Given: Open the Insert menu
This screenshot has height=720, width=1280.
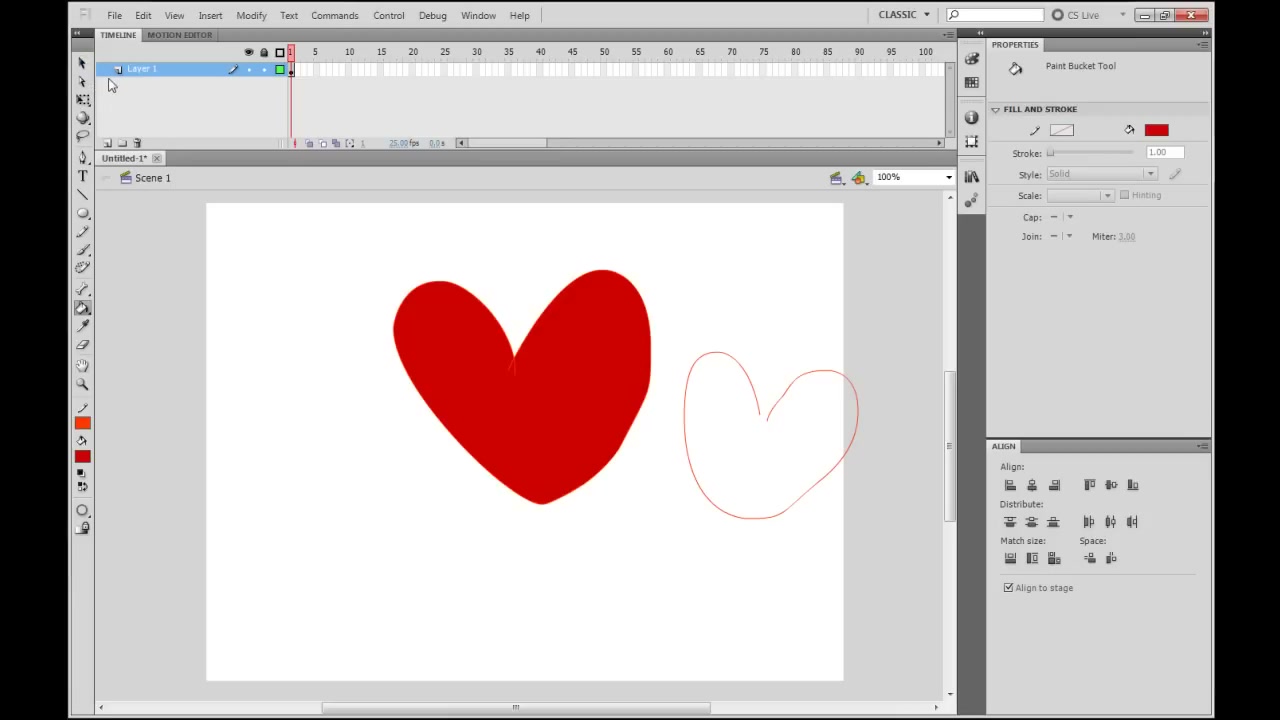Looking at the screenshot, I should click(210, 15).
